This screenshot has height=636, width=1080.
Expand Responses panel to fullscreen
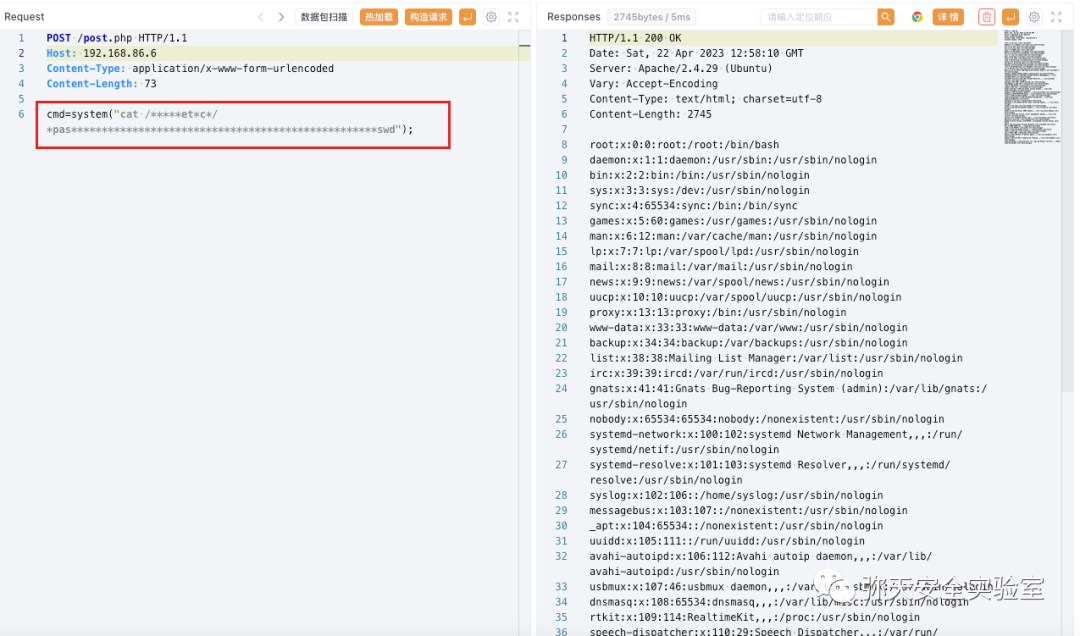1056,17
